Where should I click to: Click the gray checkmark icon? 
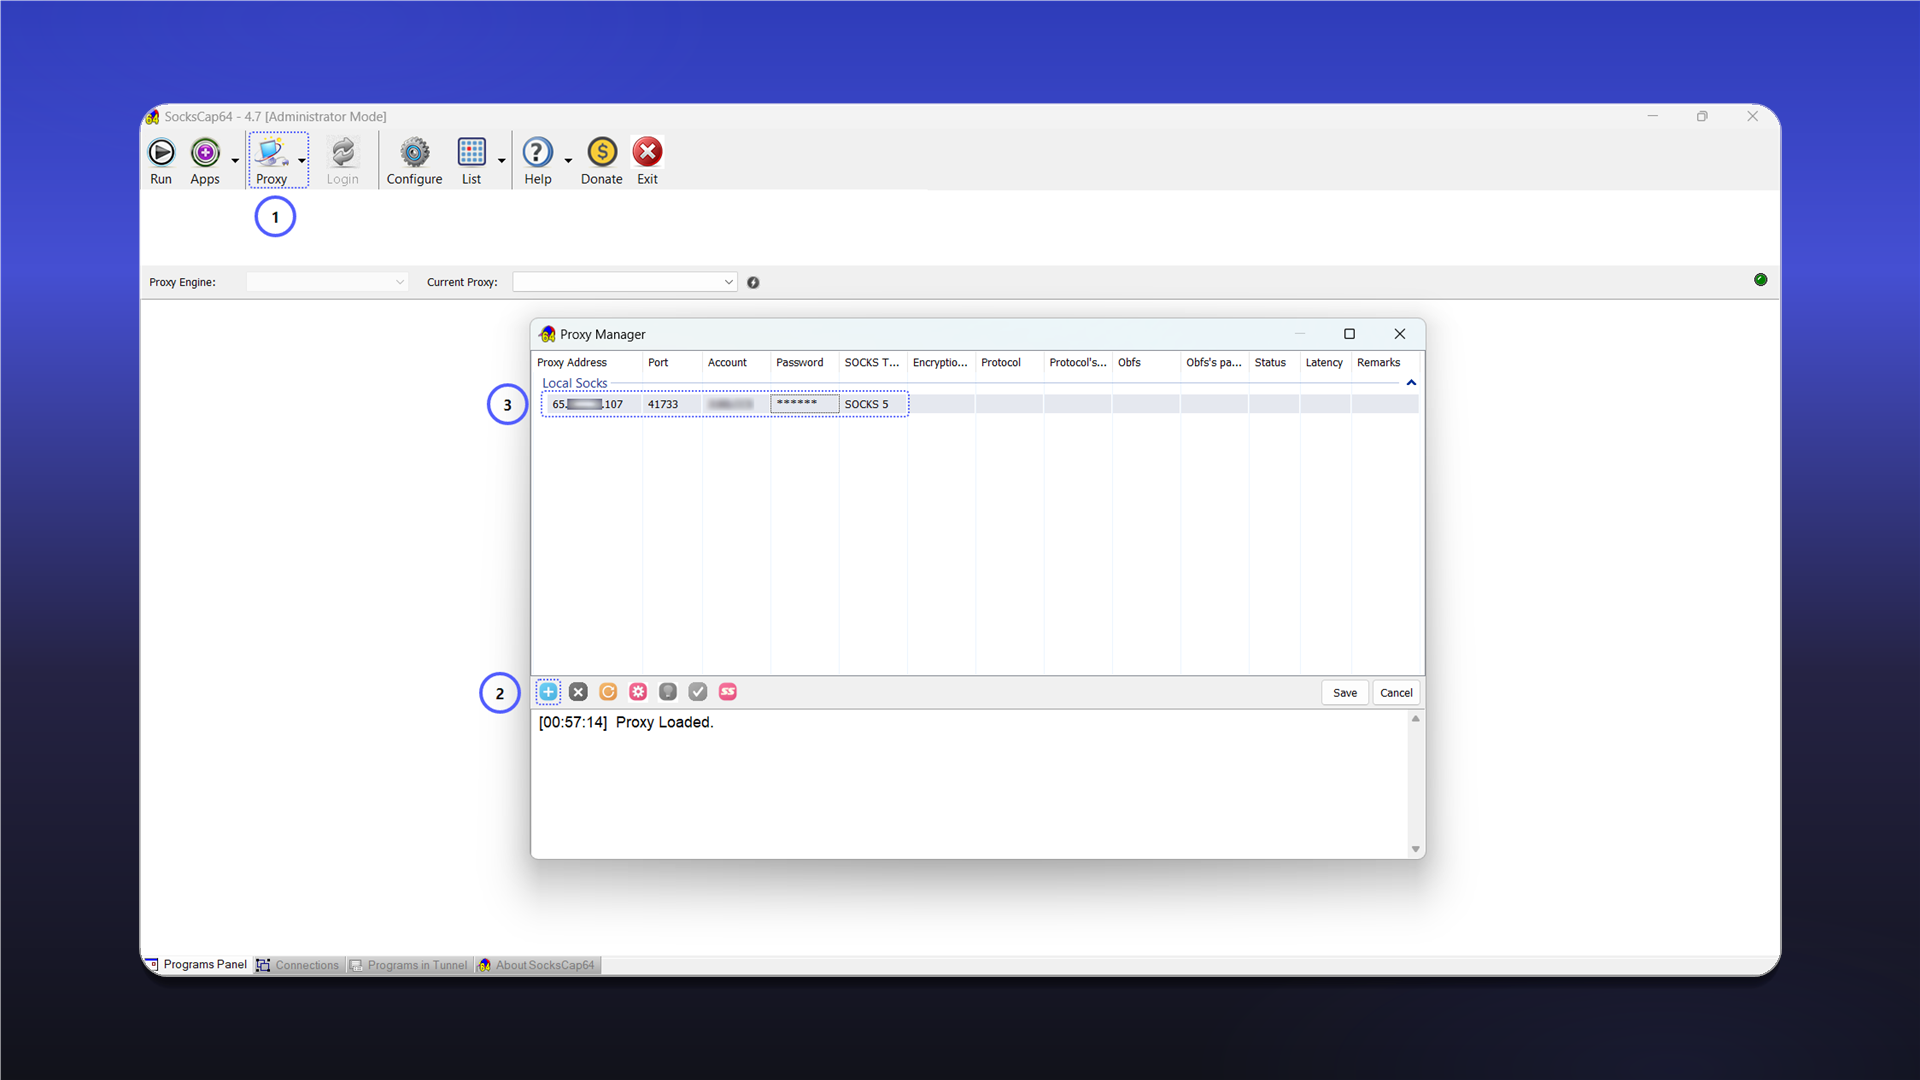pyautogui.click(x=698, y=692)
